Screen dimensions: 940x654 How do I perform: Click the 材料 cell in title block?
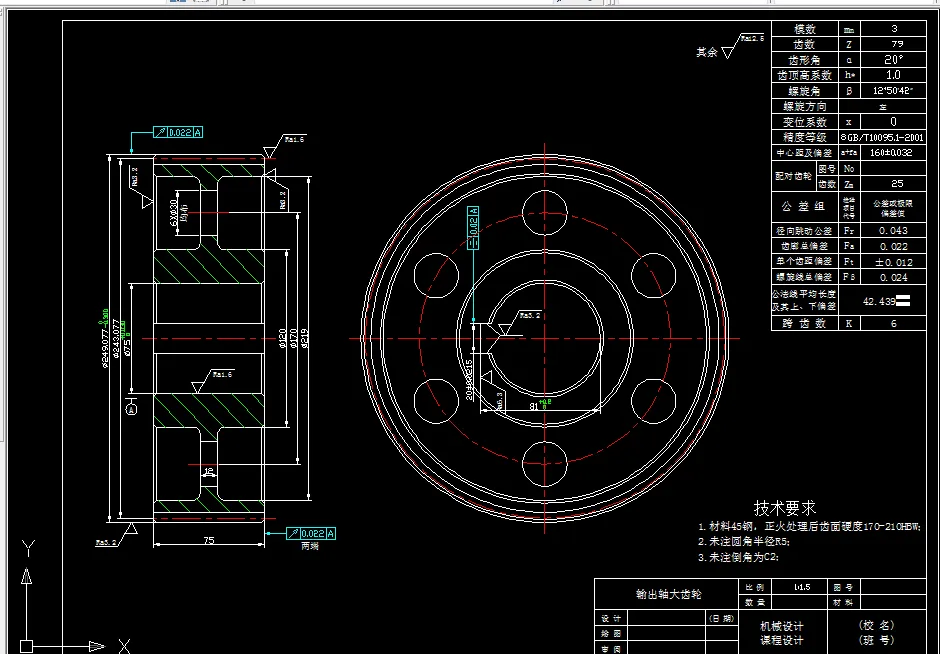pos(843,602)
